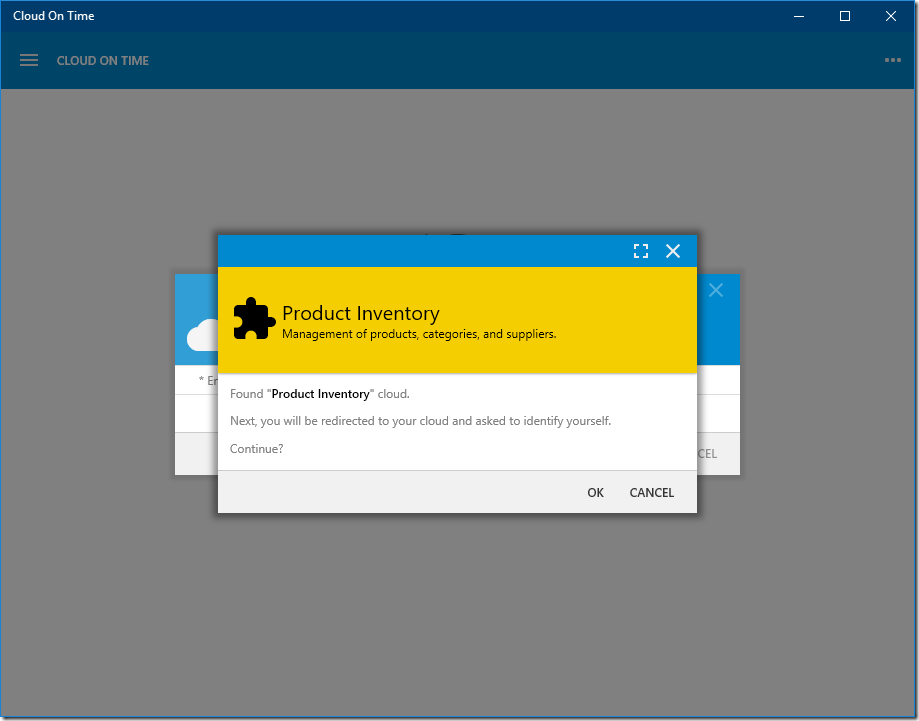Close the Product Inventory dialog
919x721 pixels.
click(x=673, y=251)
